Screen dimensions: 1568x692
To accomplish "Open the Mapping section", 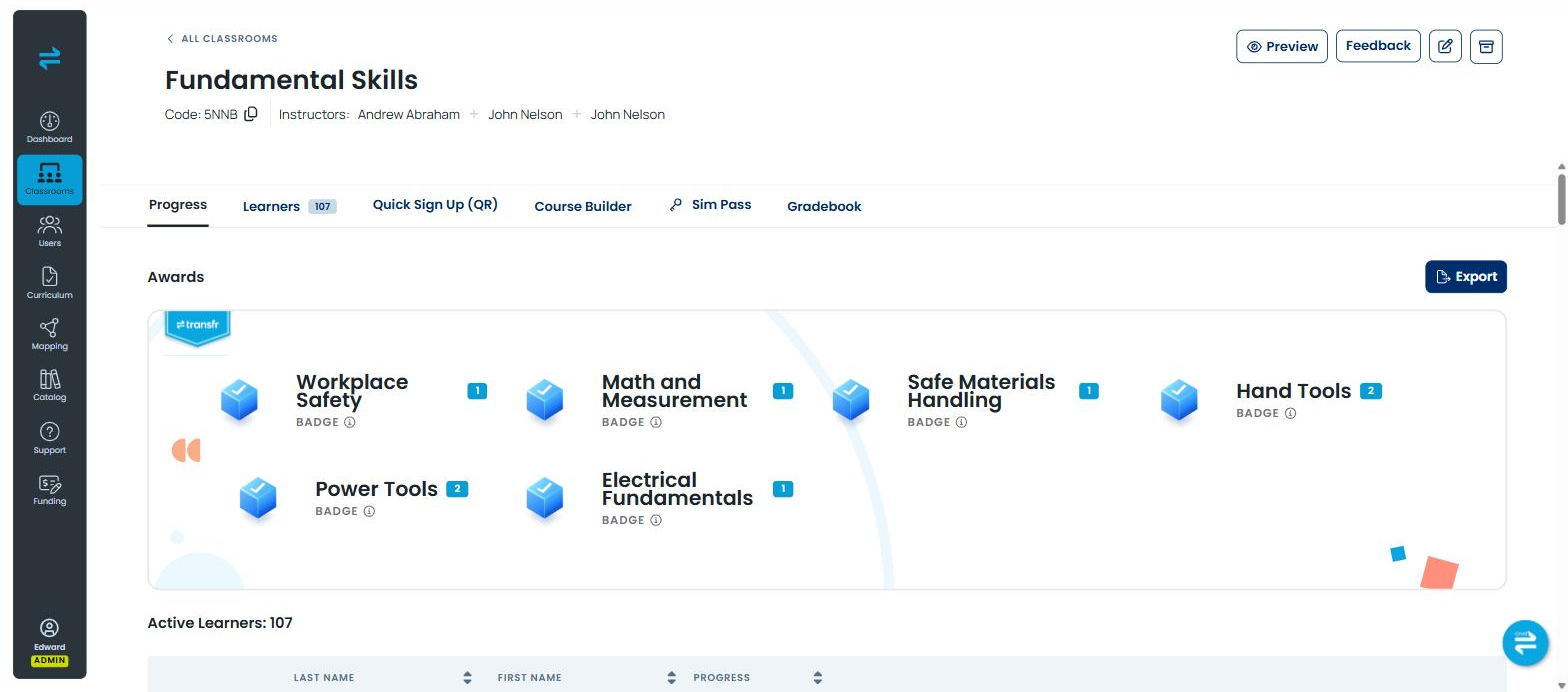I will point(49,334).
